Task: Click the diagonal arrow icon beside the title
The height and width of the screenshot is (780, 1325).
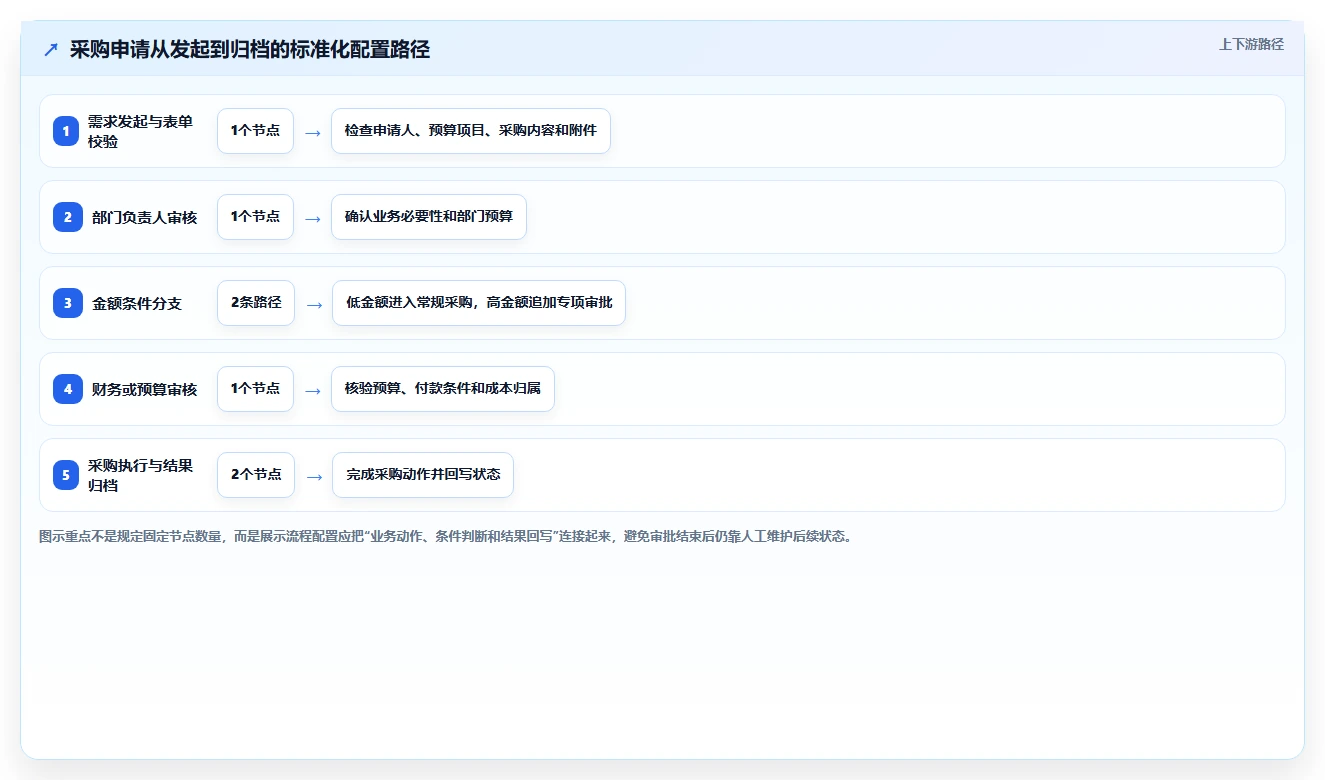Action: click(51, 49)
